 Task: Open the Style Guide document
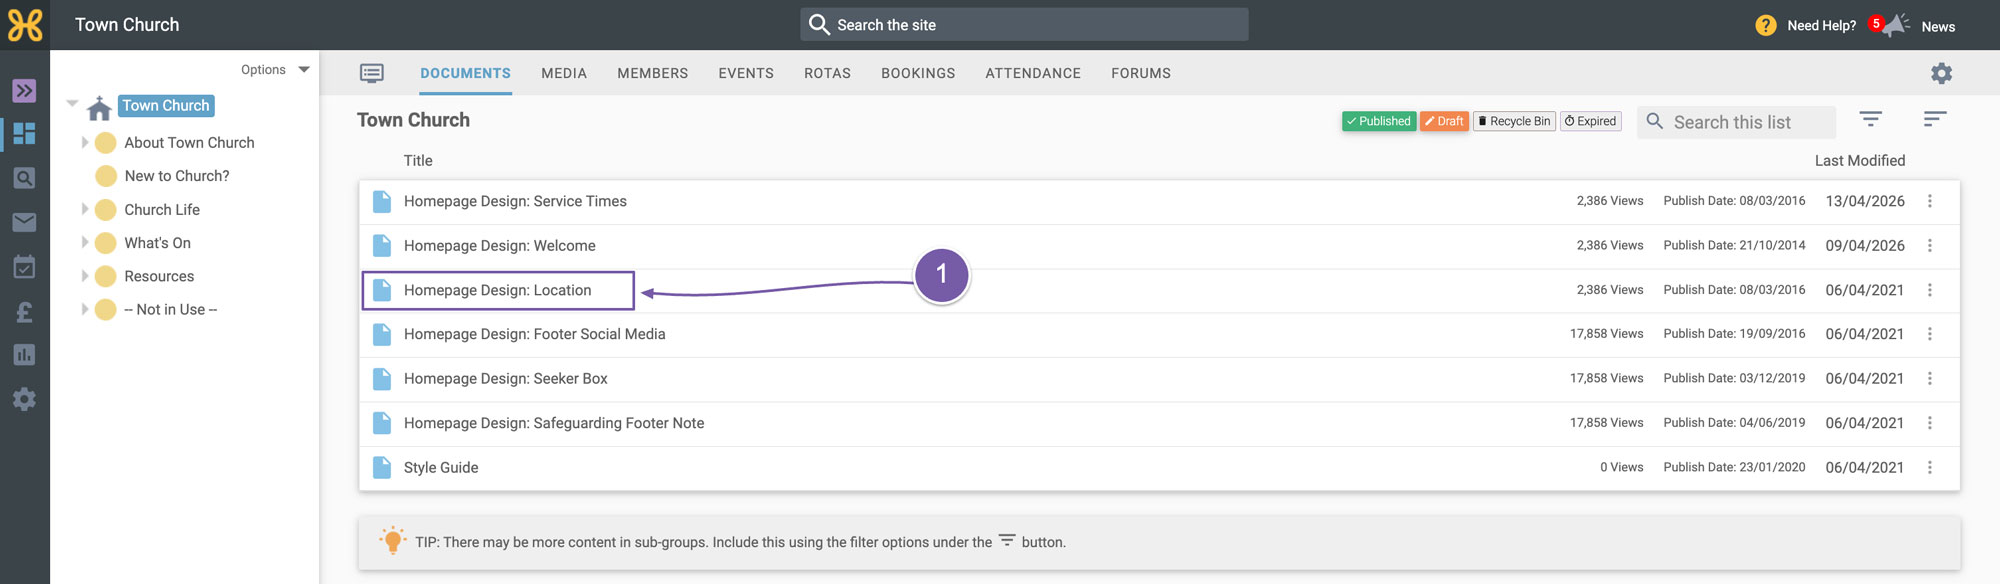tap(441, 467)
